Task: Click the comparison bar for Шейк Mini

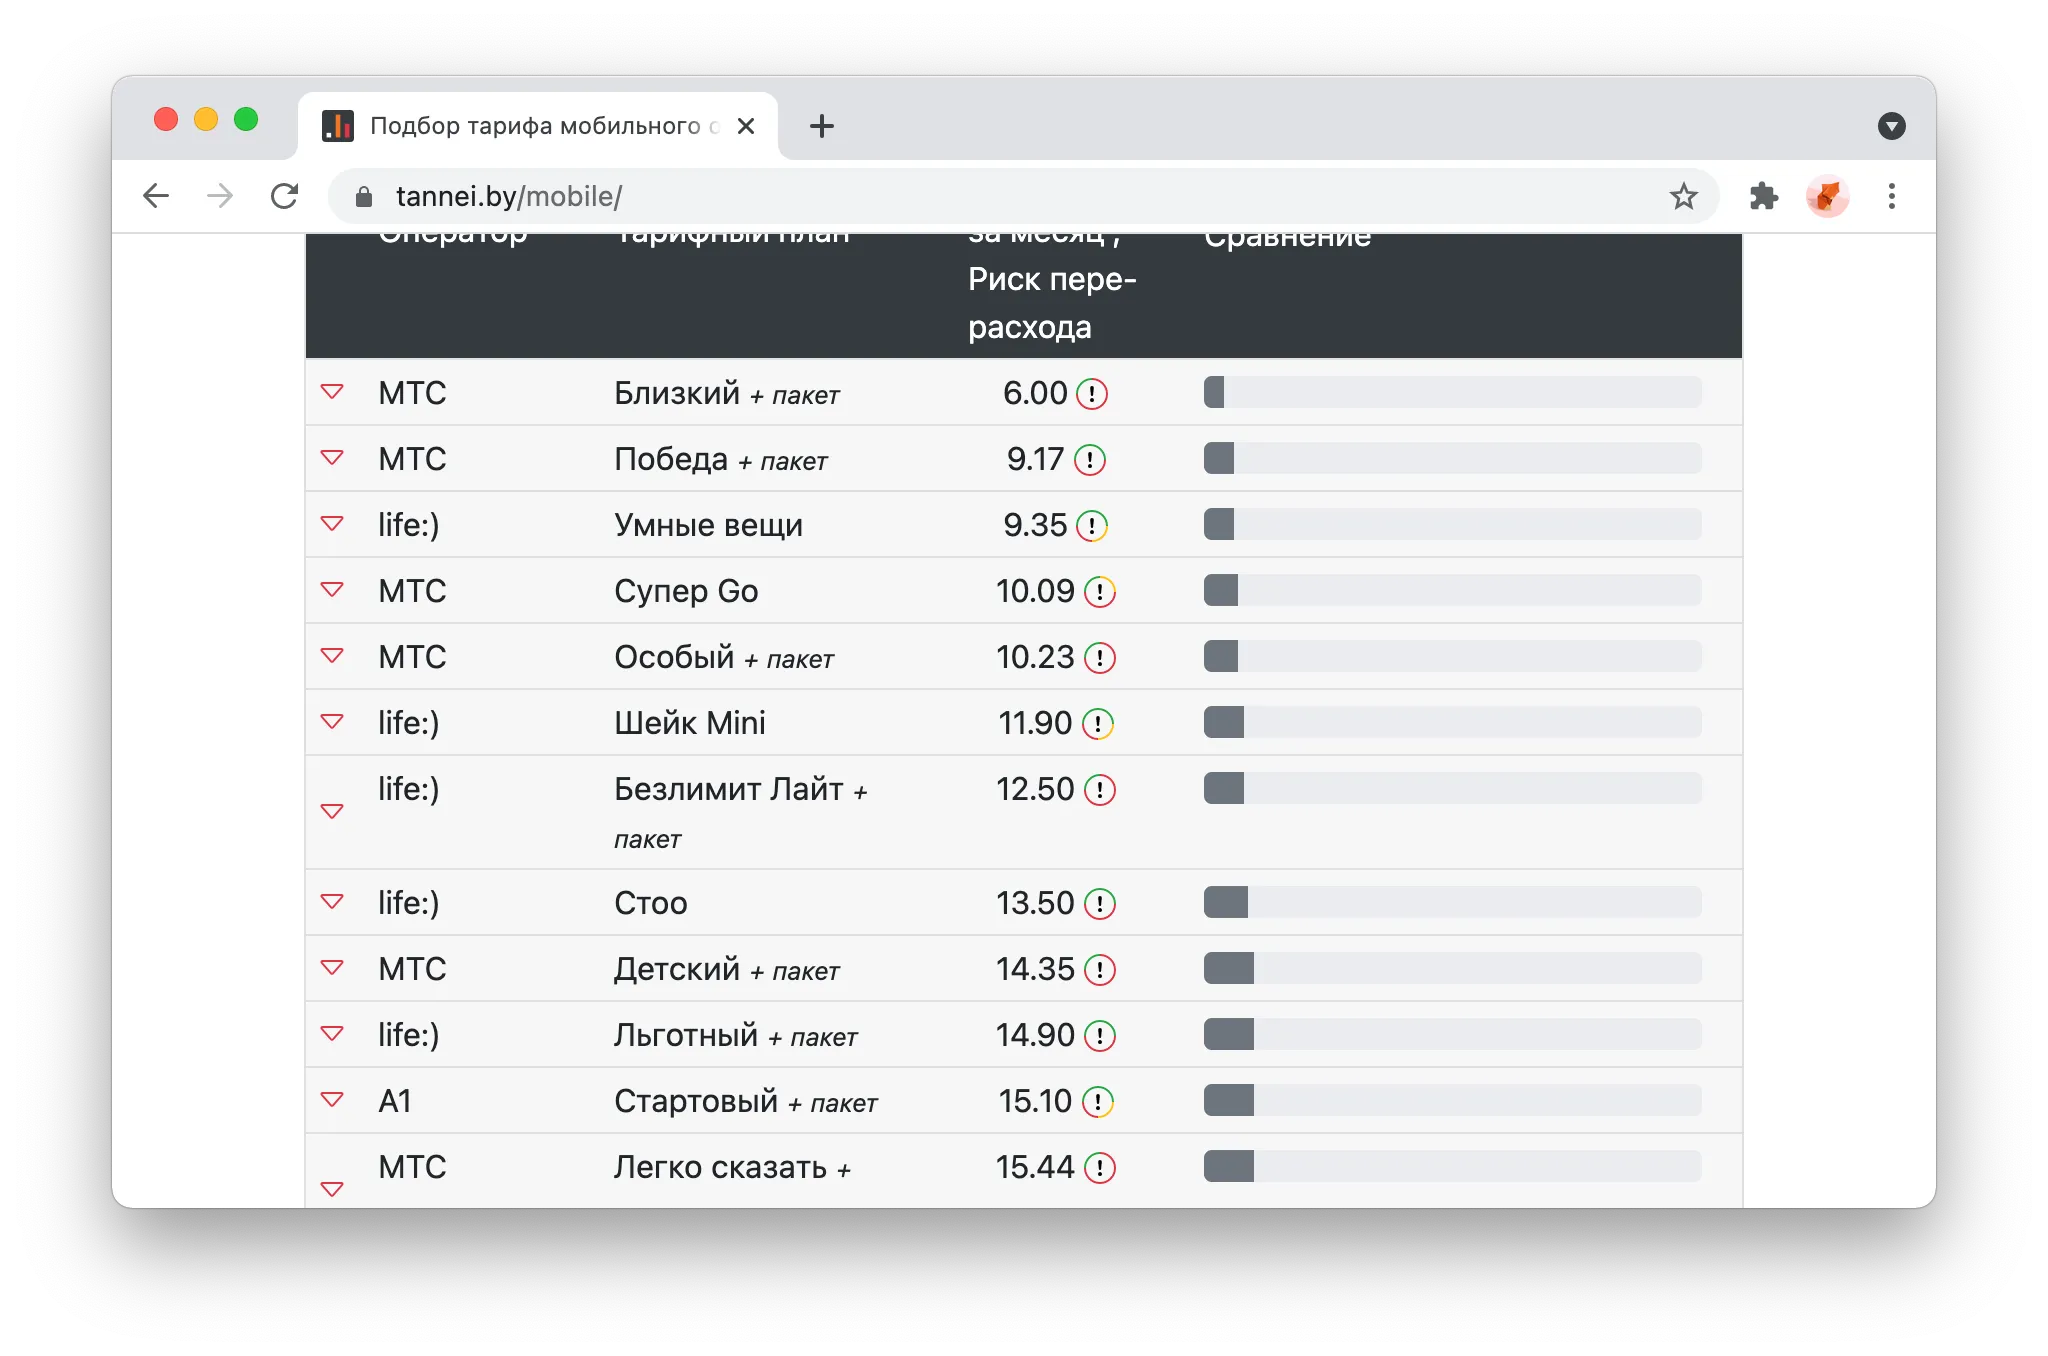Action: pyautogui.click(x=1453, y=722)
